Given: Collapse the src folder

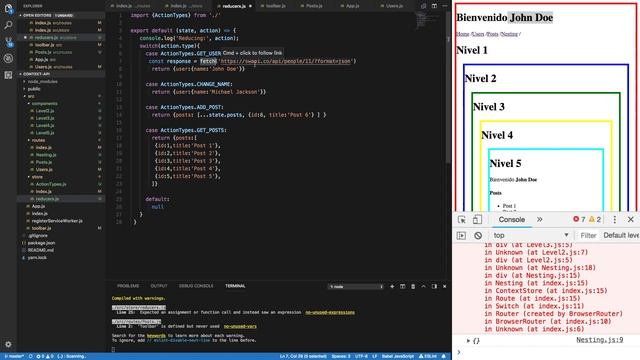Looking at the screenshot, I should pos(31,96).
